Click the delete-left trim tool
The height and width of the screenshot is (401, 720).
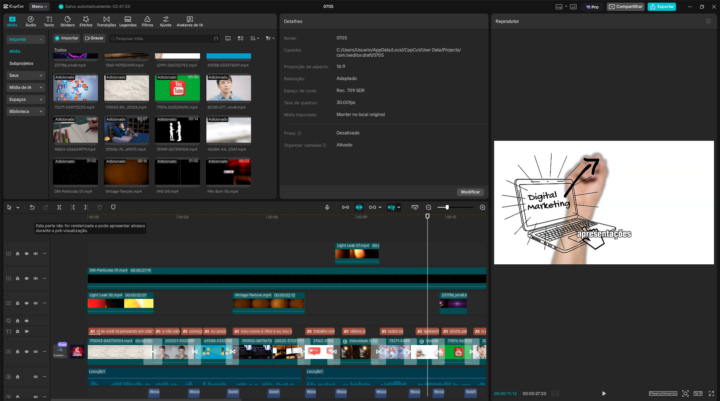coord(73,207)
